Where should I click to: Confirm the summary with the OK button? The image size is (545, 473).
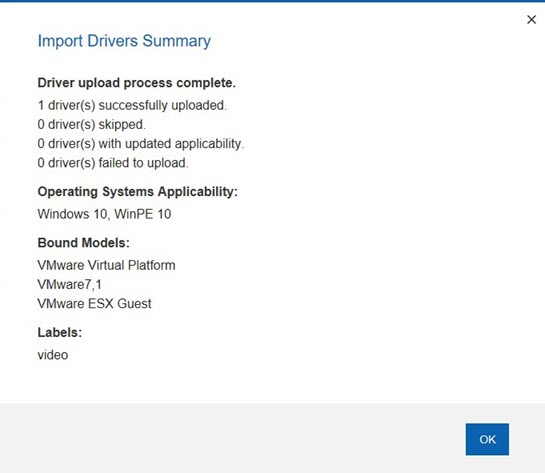tap(487, 439)
